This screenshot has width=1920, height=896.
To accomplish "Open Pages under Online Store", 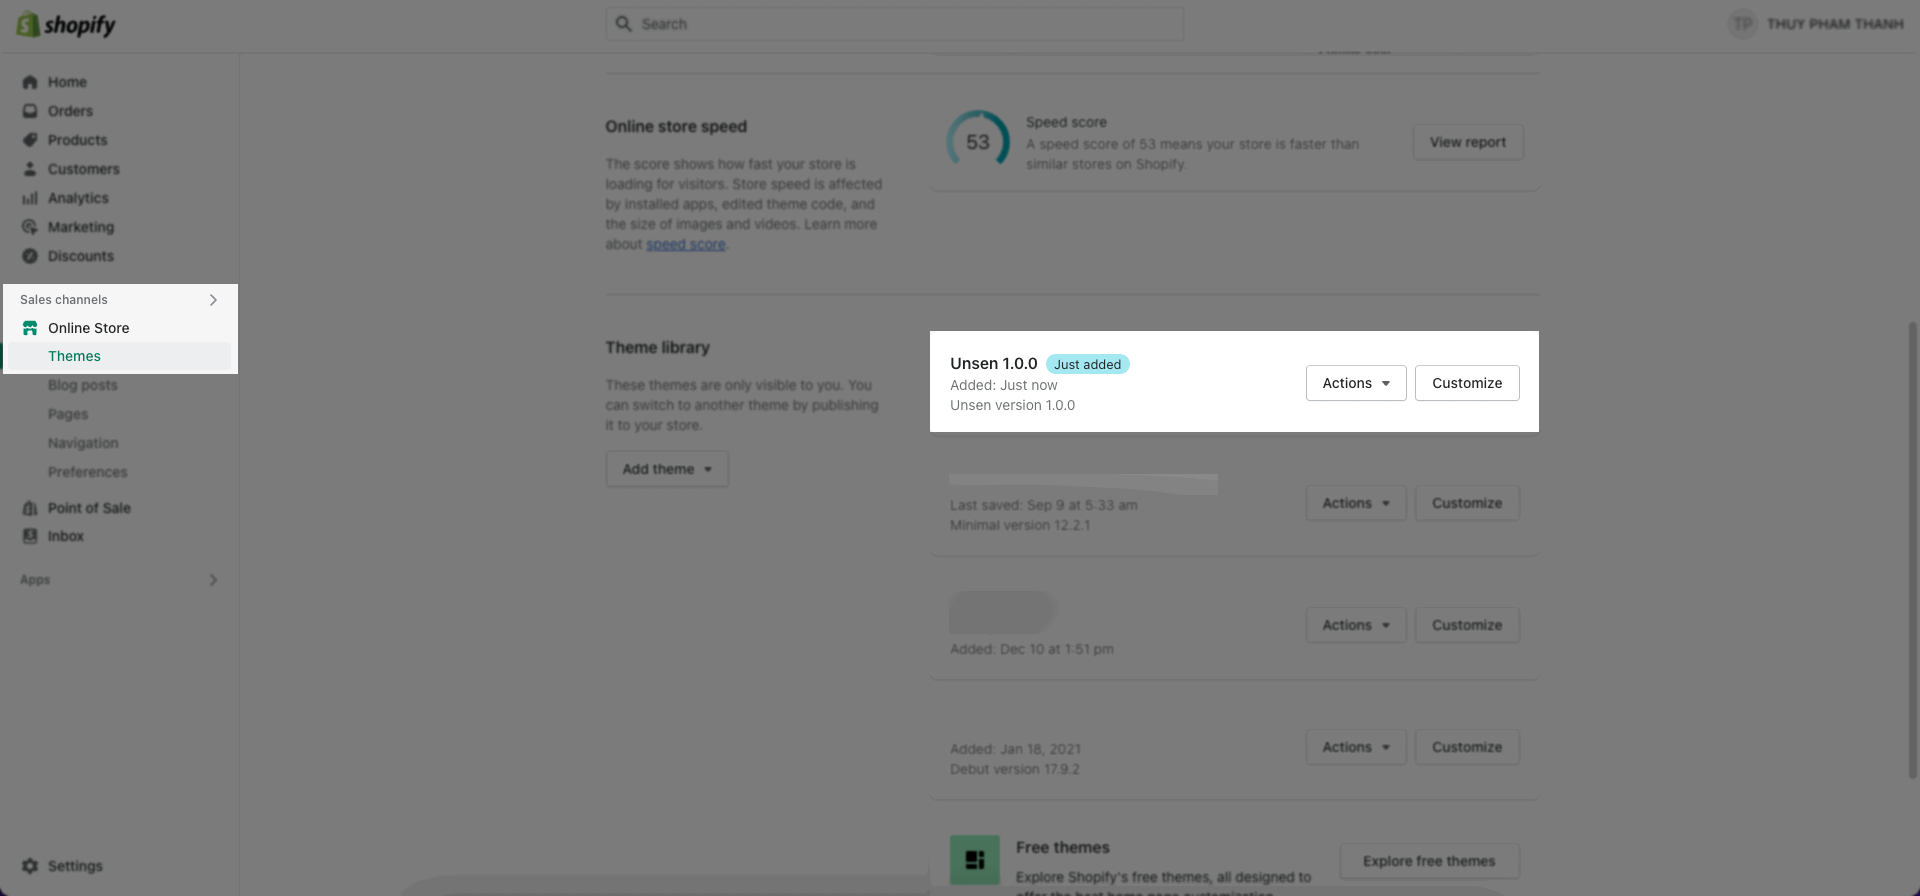I will click(68, 414).
